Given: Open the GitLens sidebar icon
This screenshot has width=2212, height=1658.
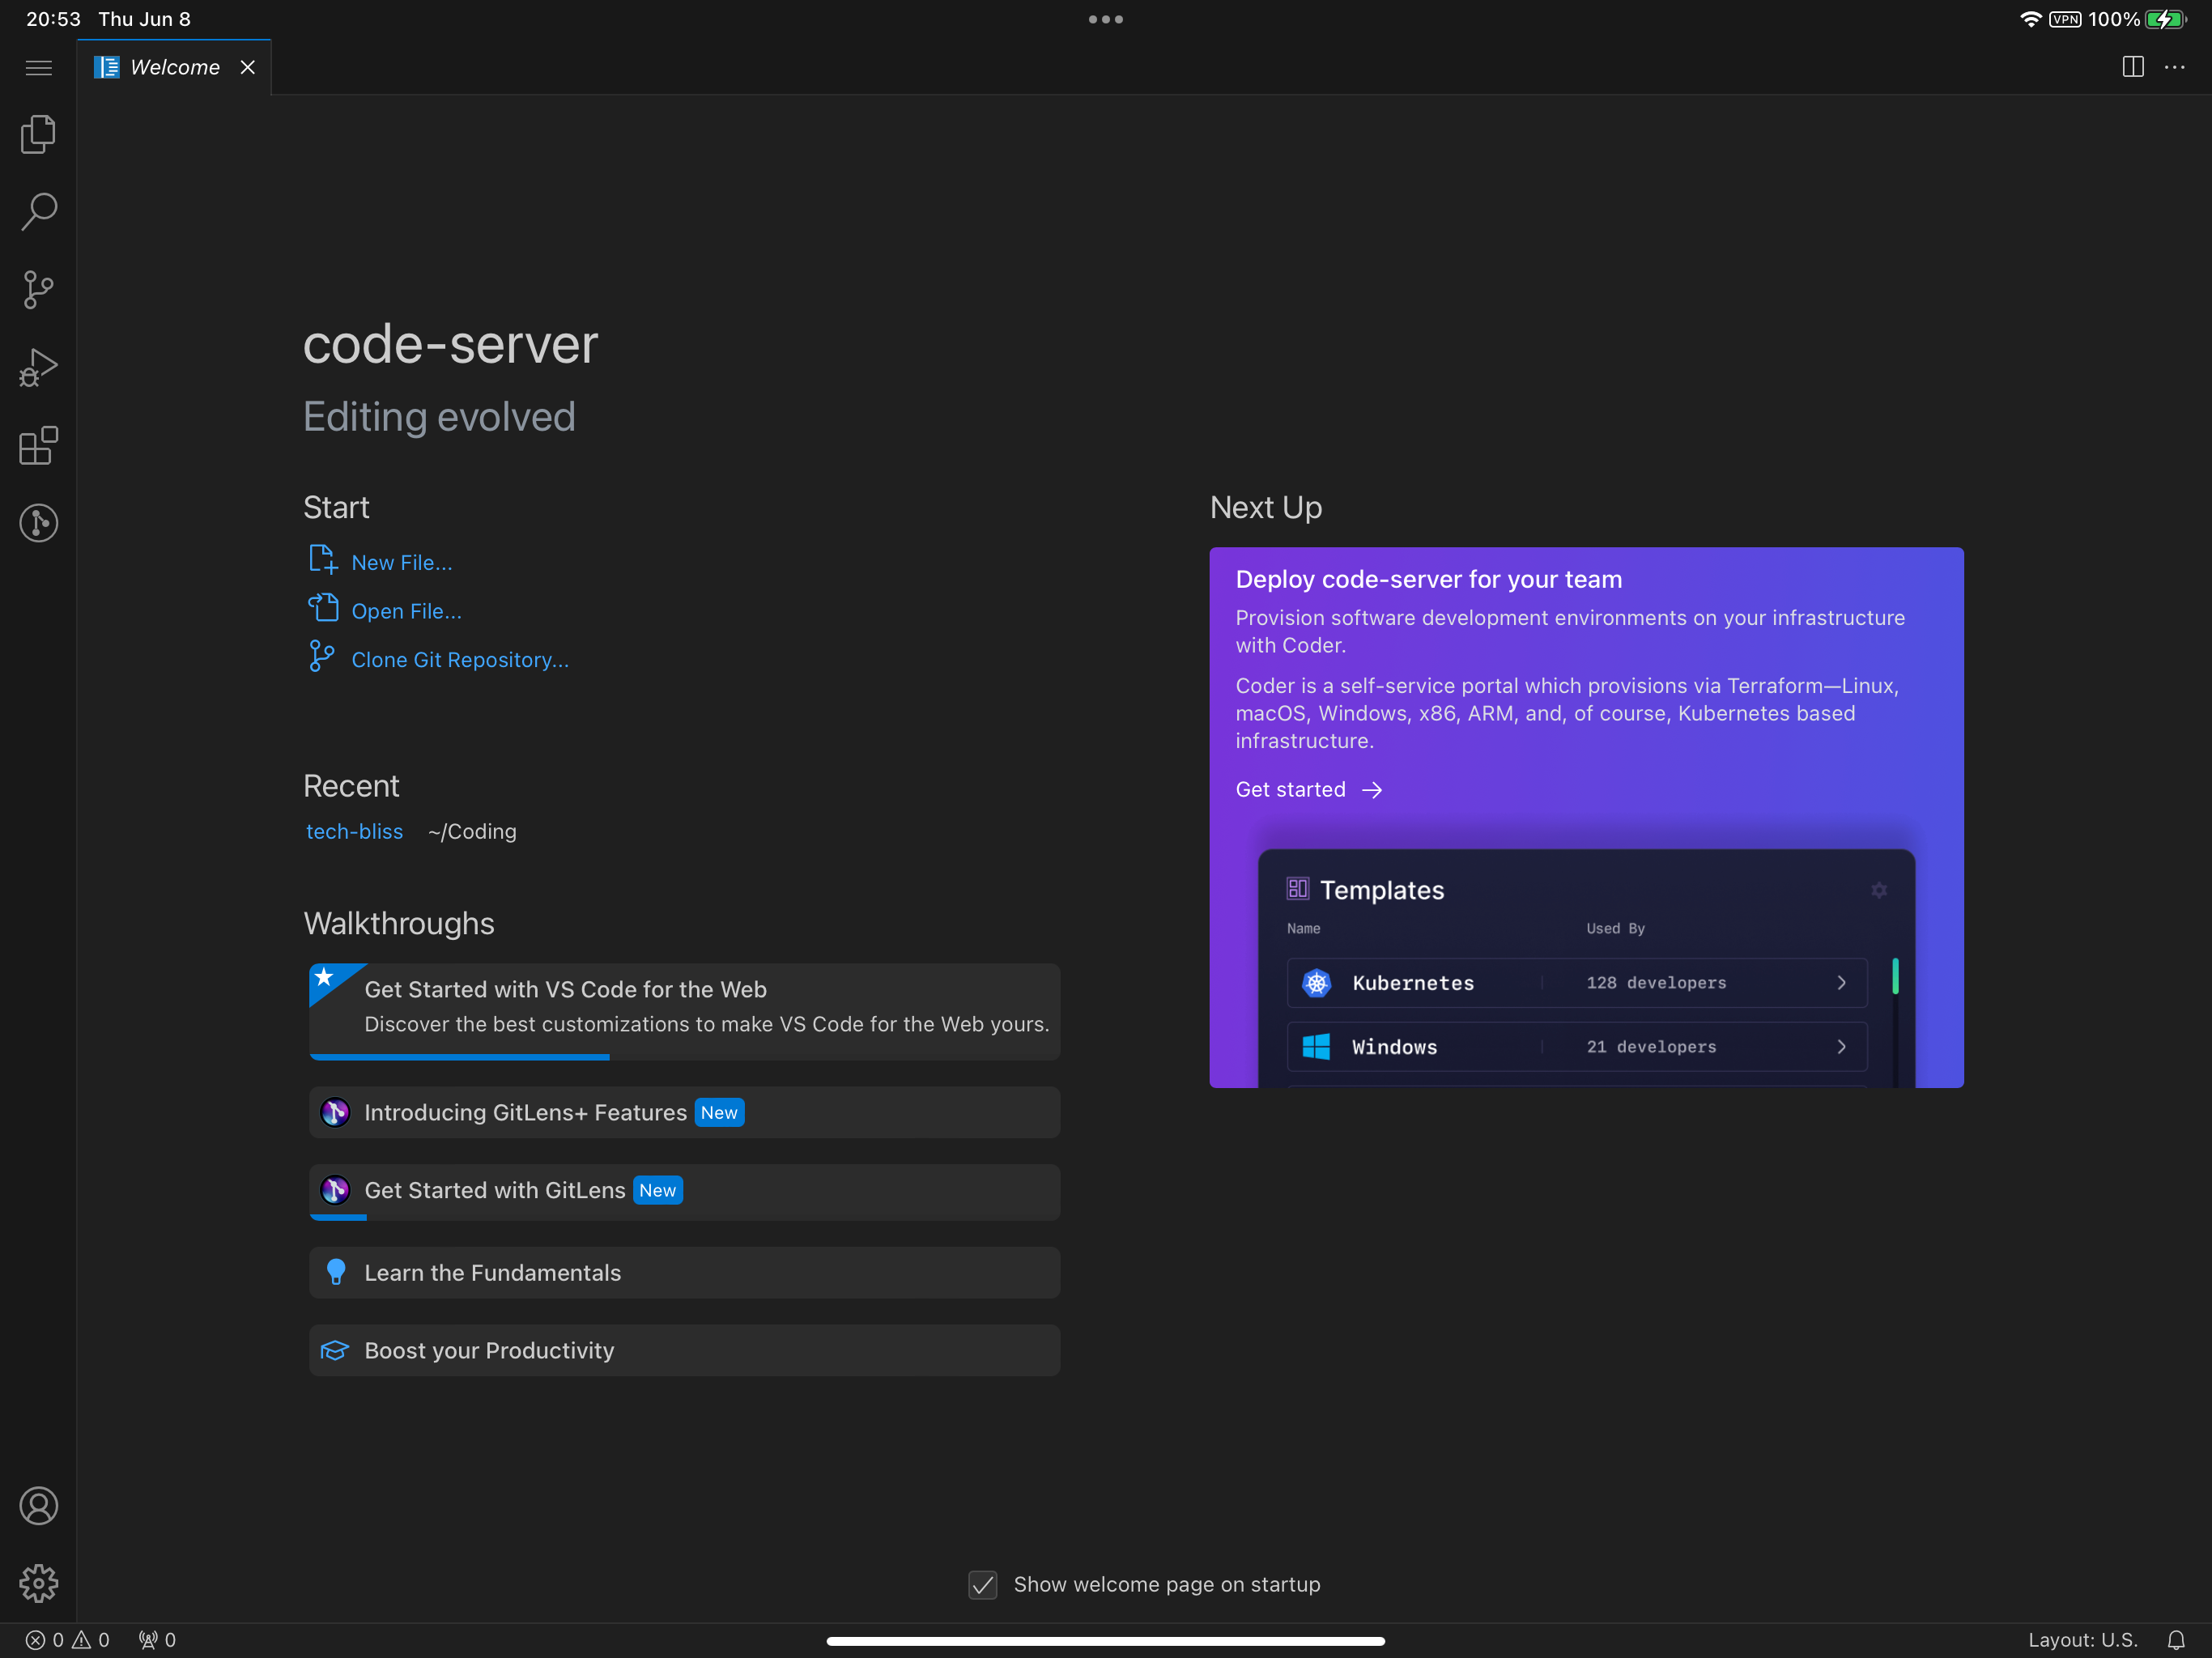Looking at the screenshot, I should [x=38, y=523].
